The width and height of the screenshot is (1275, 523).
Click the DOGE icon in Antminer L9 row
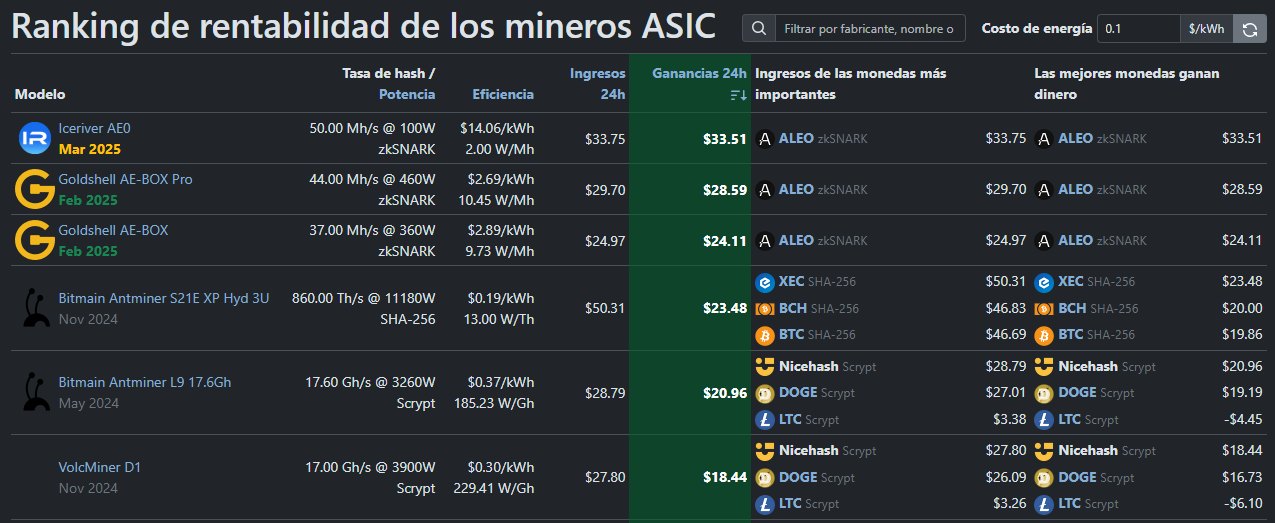click(765, 392)
